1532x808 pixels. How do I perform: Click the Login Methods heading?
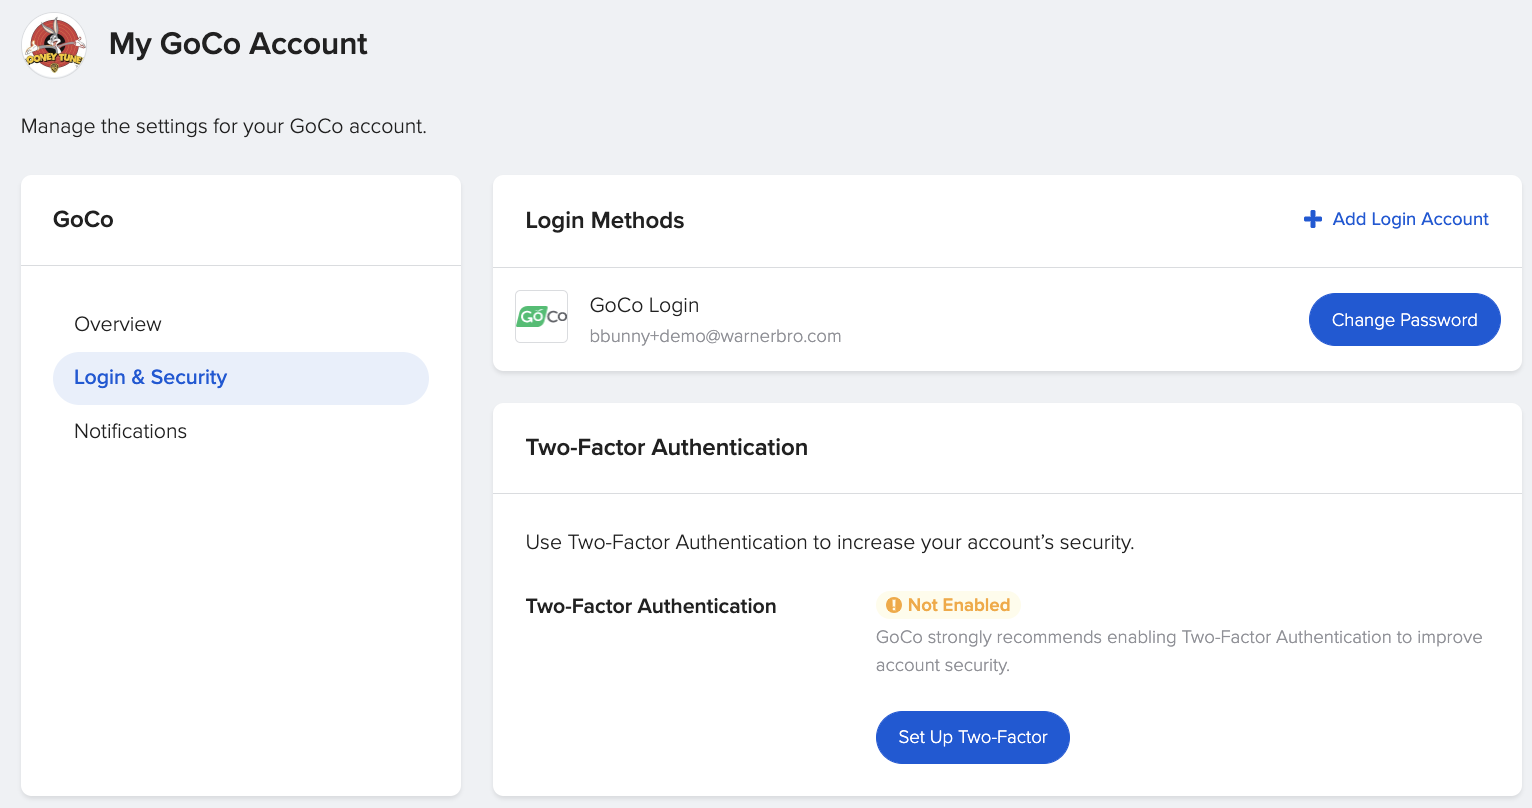click(604, 220)
